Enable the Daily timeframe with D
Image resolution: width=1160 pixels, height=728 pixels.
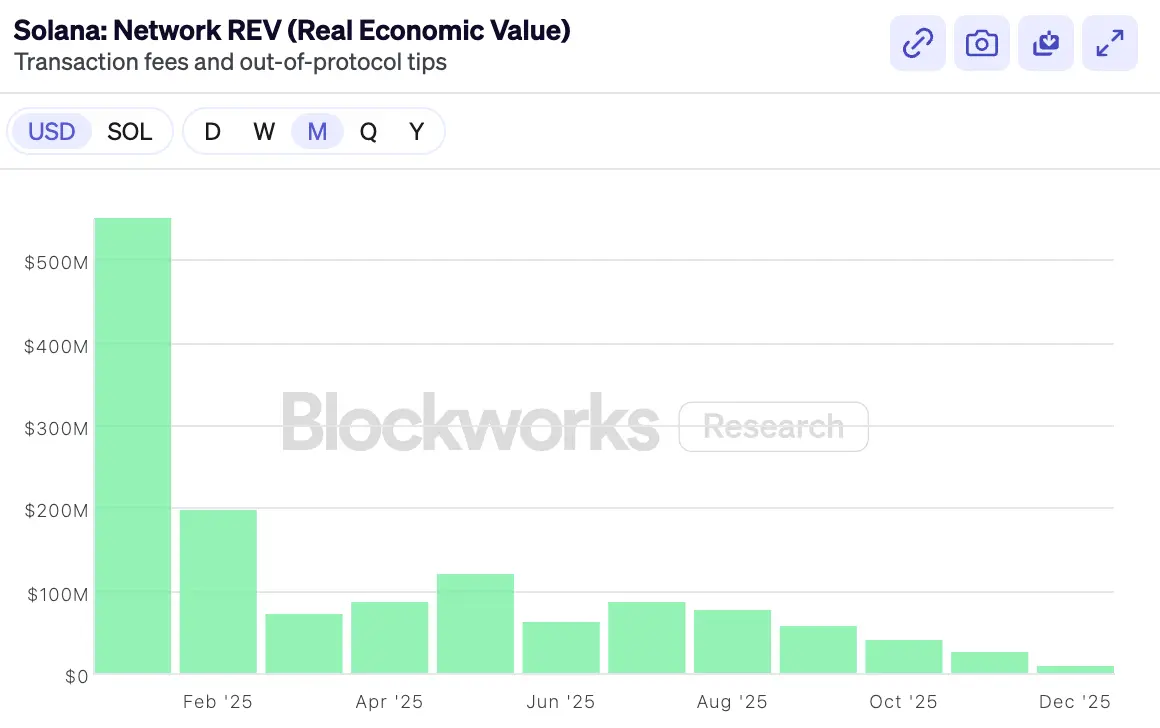coord(212,131)
